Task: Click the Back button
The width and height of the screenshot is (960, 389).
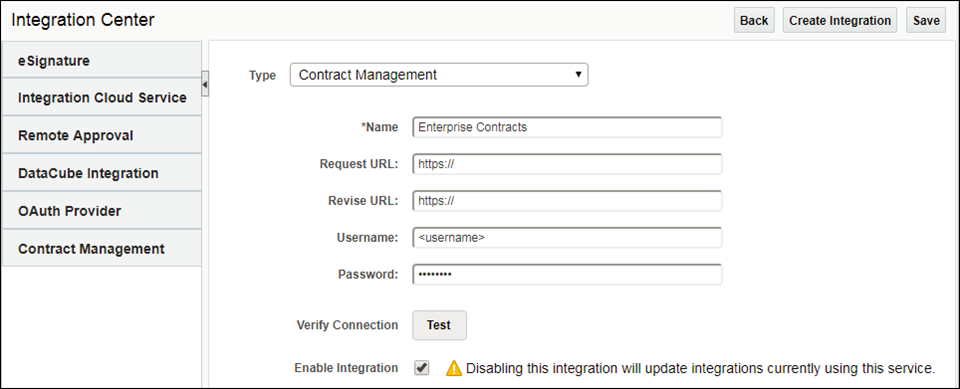Action: [x=754, y=20]
